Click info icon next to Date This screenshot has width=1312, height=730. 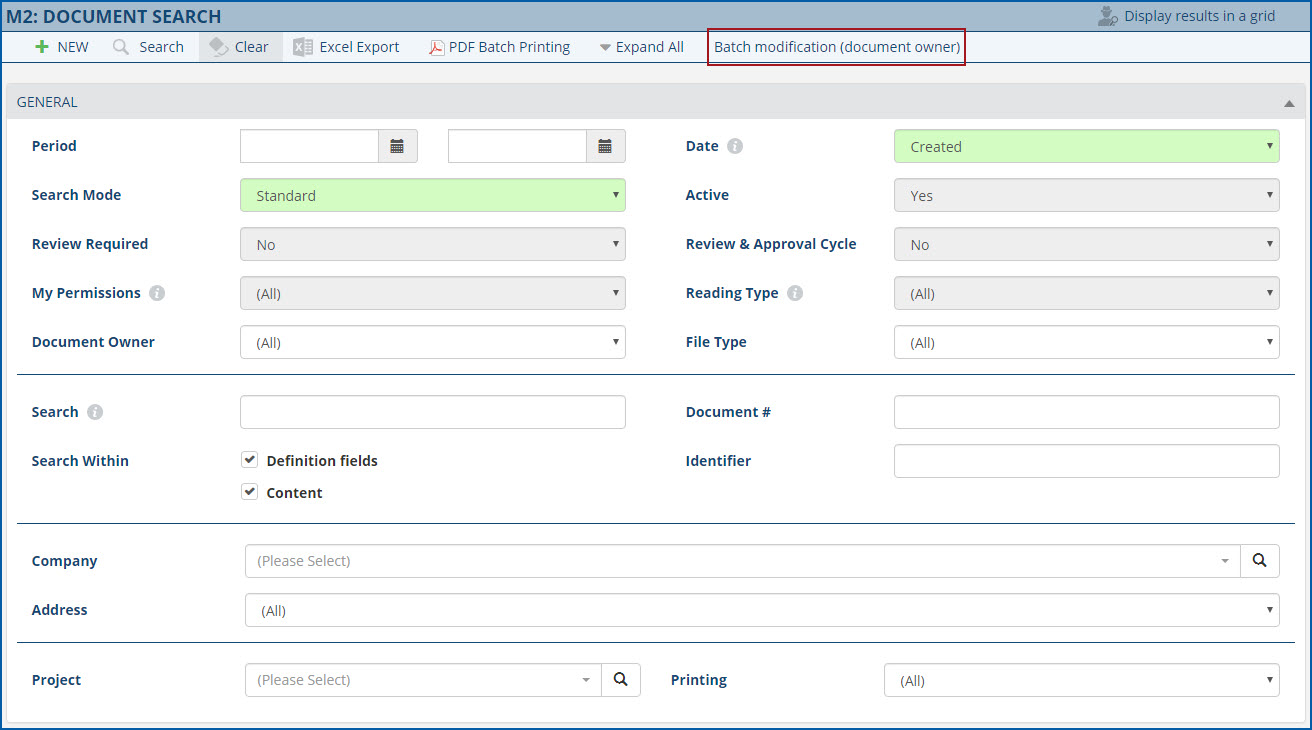pyautogui.click(x=735, y=146)
